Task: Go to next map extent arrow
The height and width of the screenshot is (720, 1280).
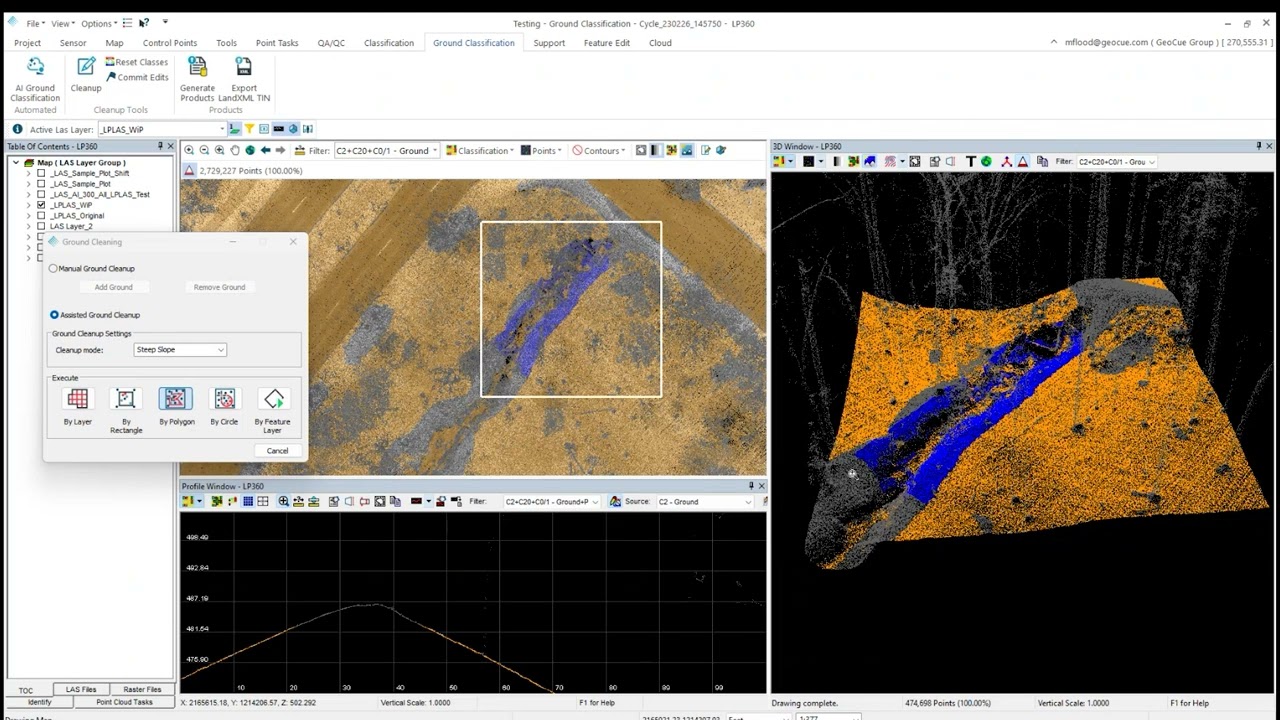Action: (280, 150)
